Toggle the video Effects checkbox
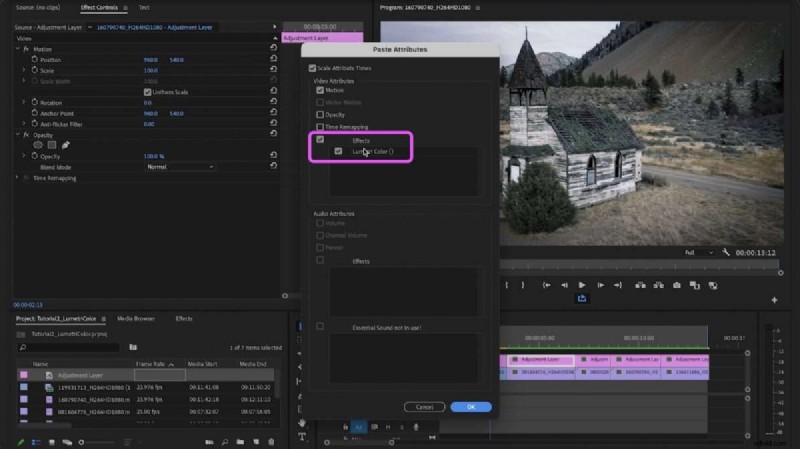 point(320,139)
